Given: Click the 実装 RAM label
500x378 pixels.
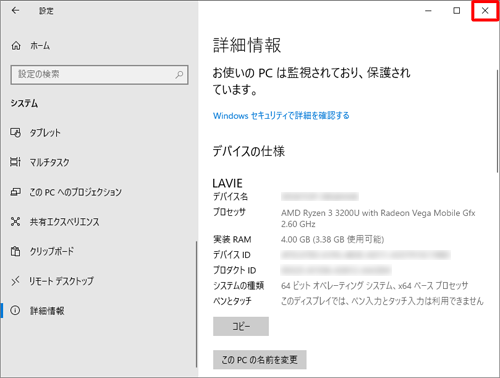Looking at the screenshot, I should (x=232, y=239).
